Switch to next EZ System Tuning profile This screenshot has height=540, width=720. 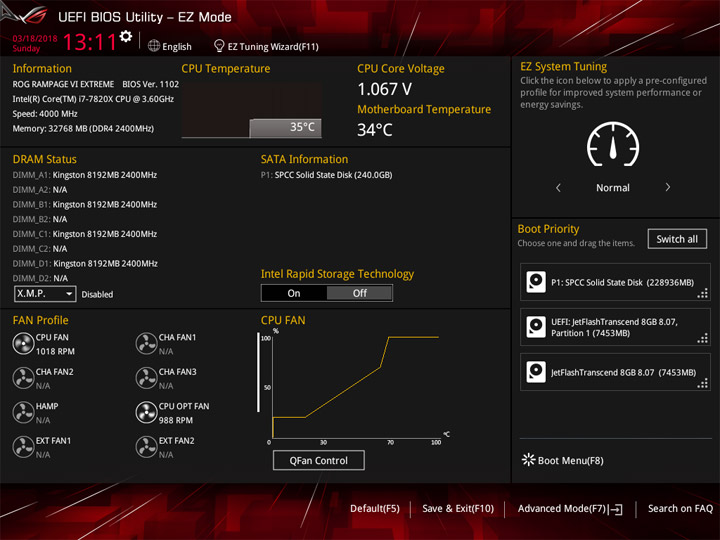(668, 187)
